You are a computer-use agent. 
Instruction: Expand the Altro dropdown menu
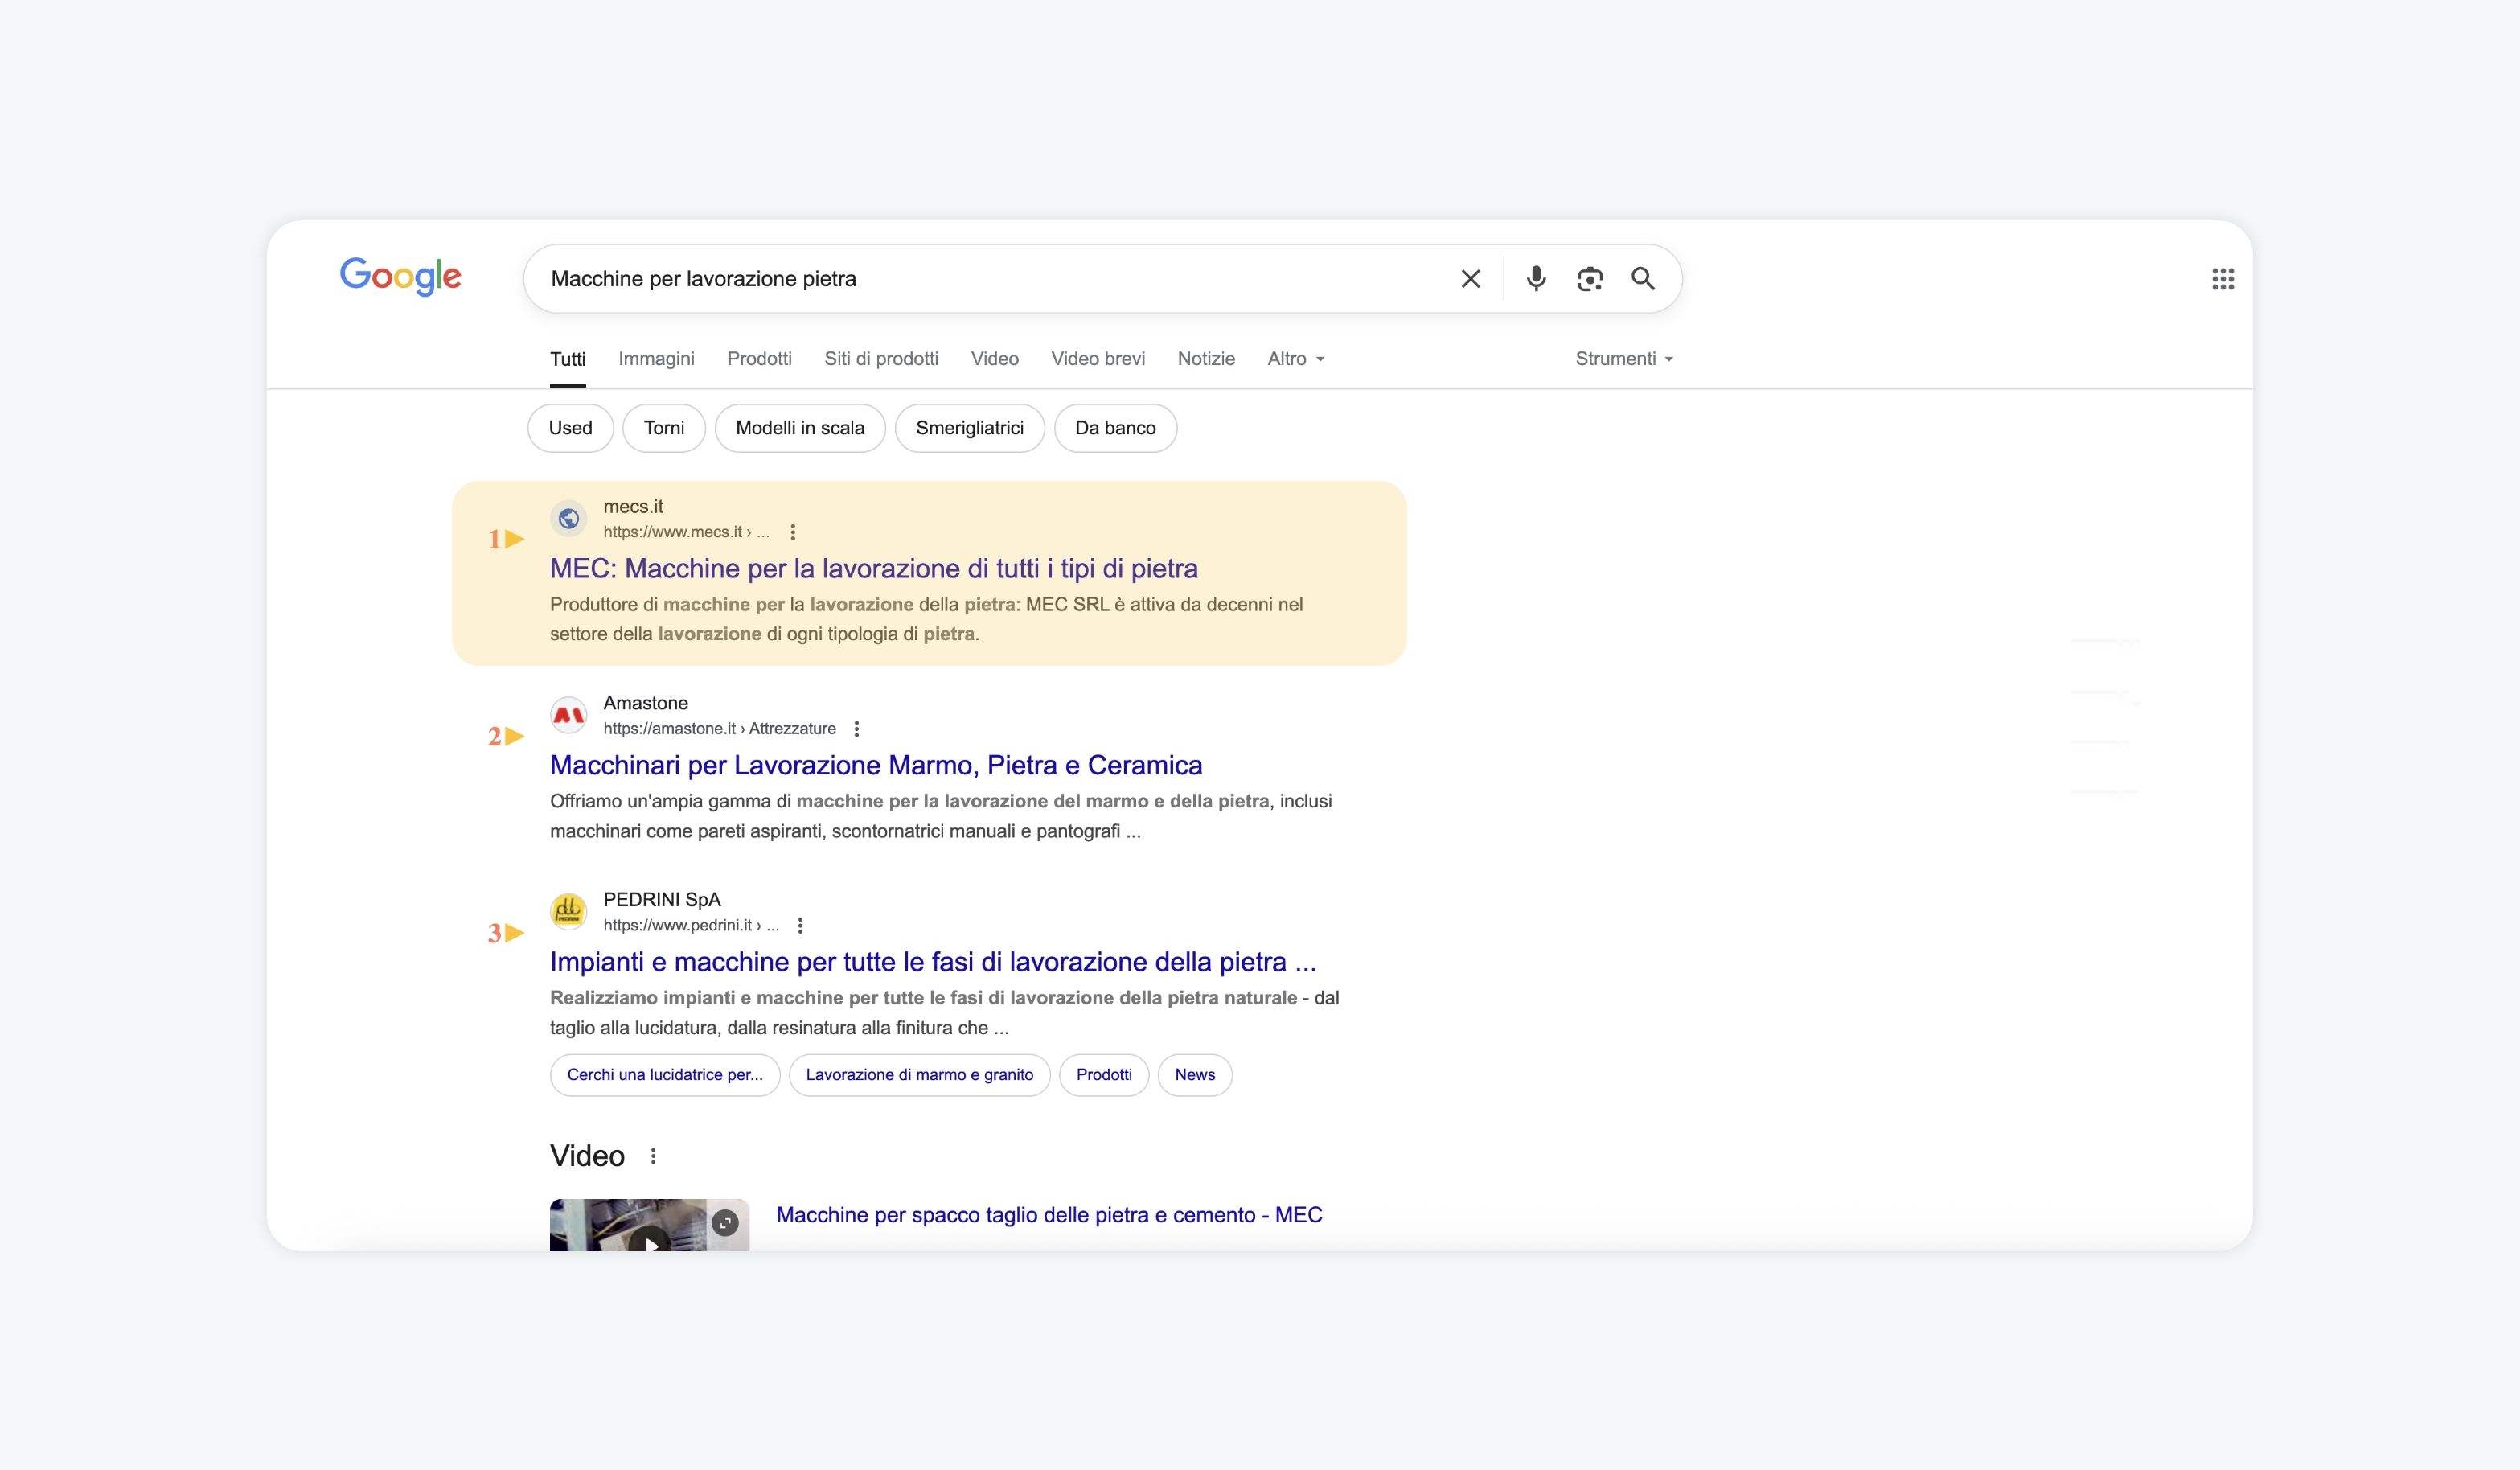(x=1296, y=359)
